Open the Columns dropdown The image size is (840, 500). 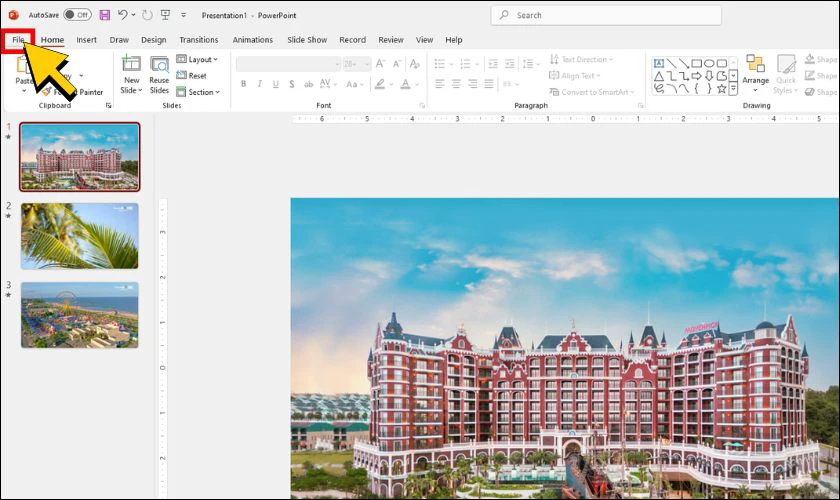click(x=511, y=84)
